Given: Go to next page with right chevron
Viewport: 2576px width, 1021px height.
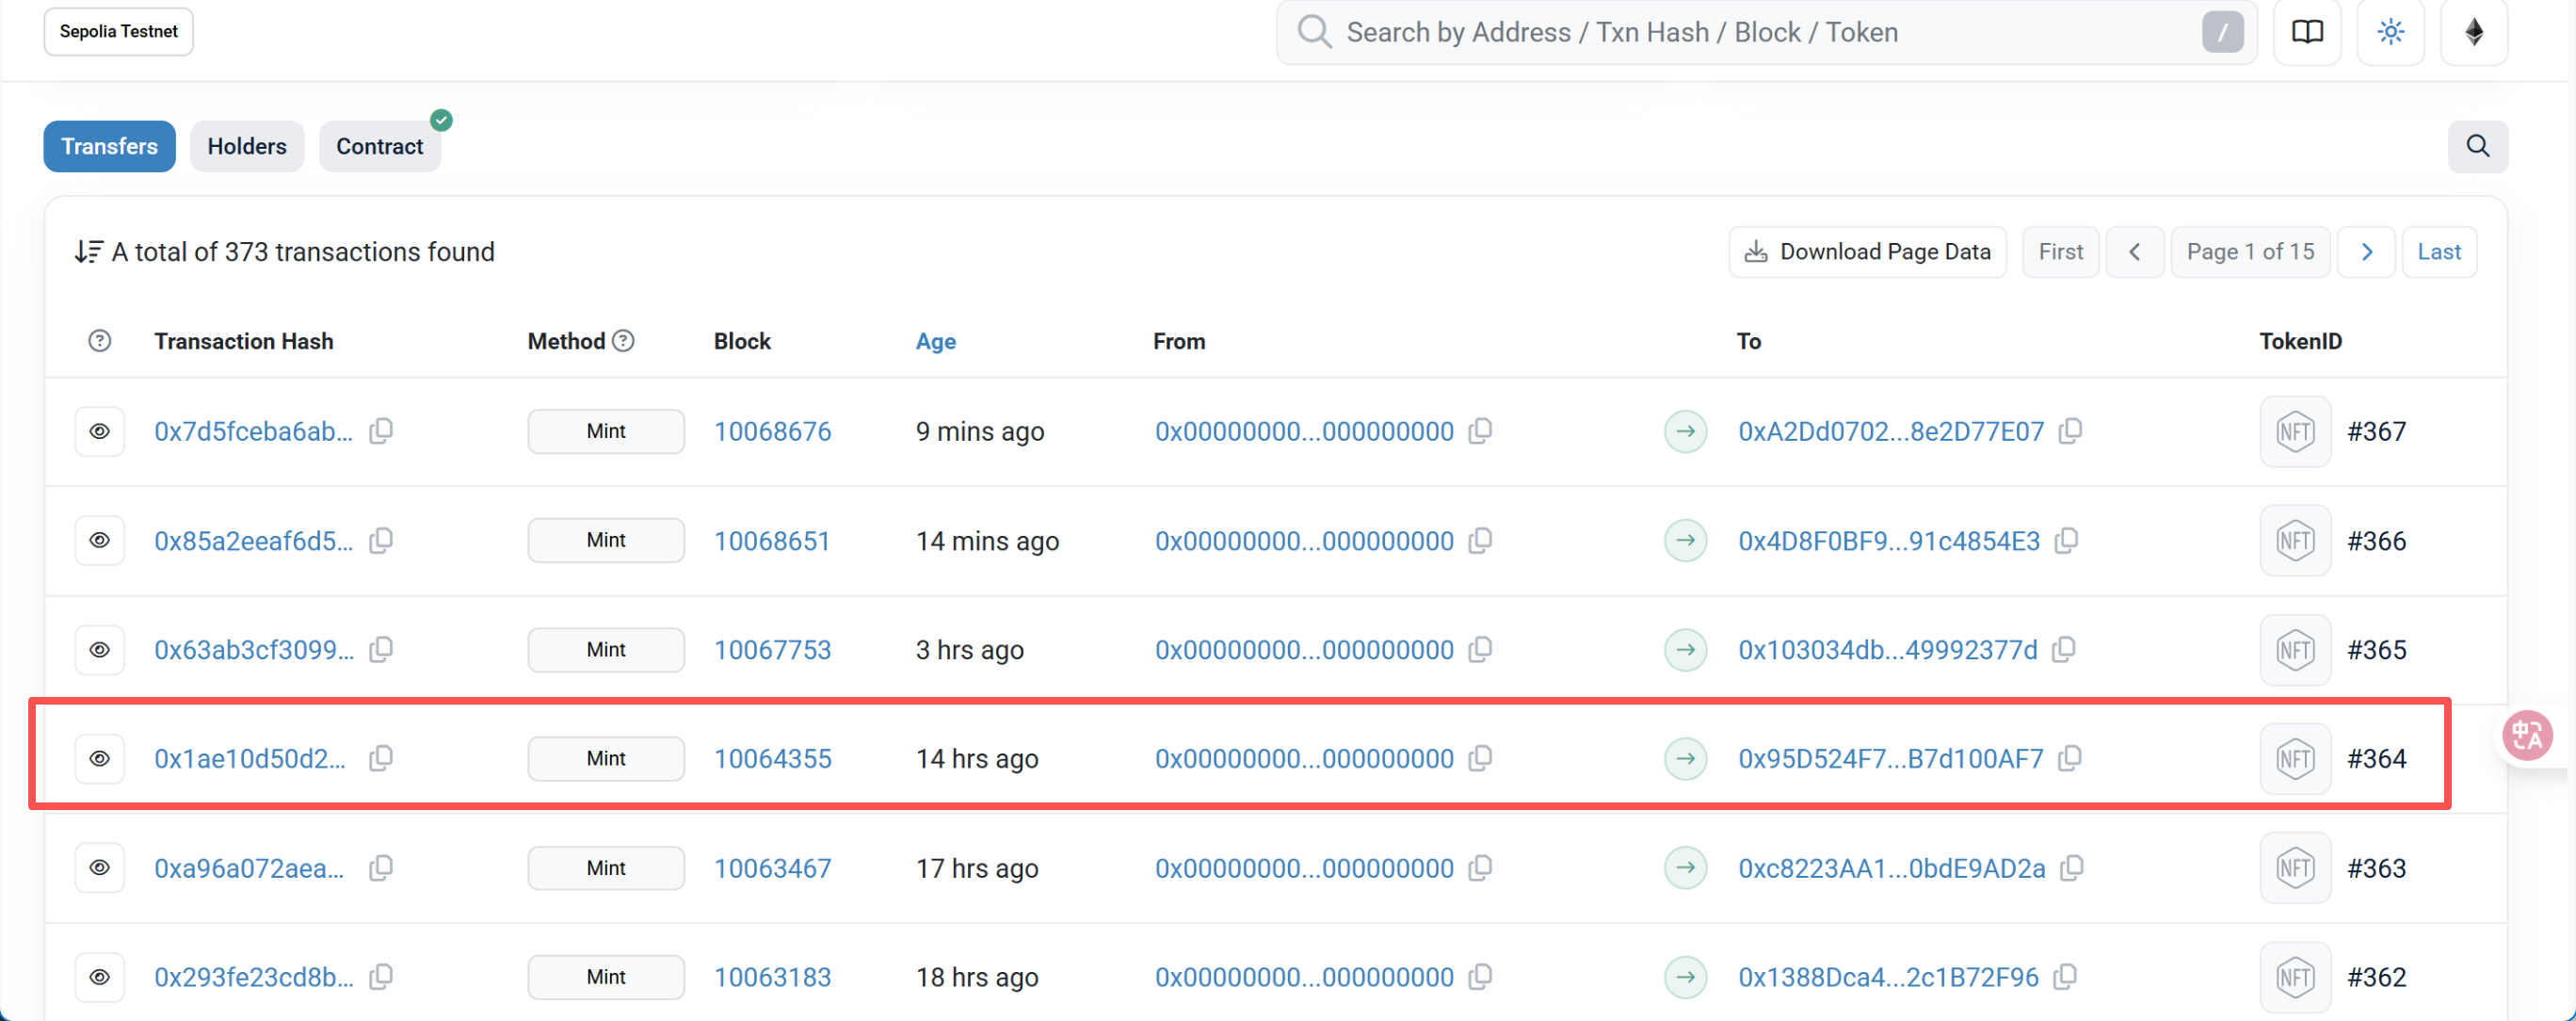Looking at the screenshot, I should point(2366,252).
